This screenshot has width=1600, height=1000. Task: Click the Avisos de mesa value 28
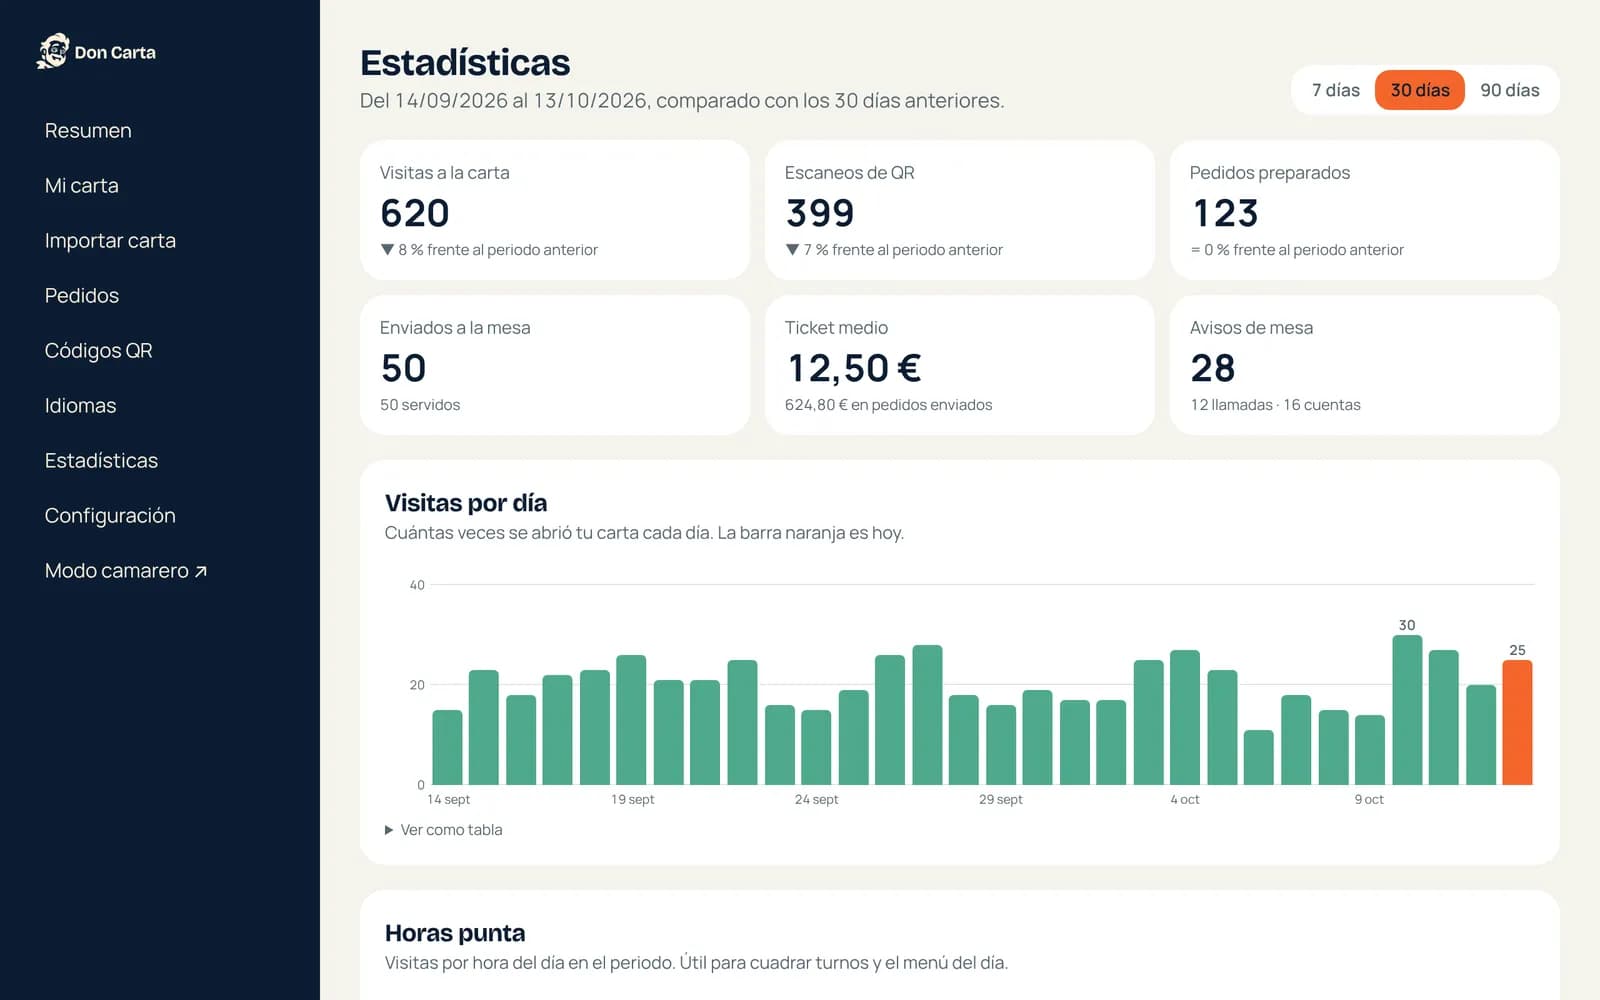(x=1213, y=368)
